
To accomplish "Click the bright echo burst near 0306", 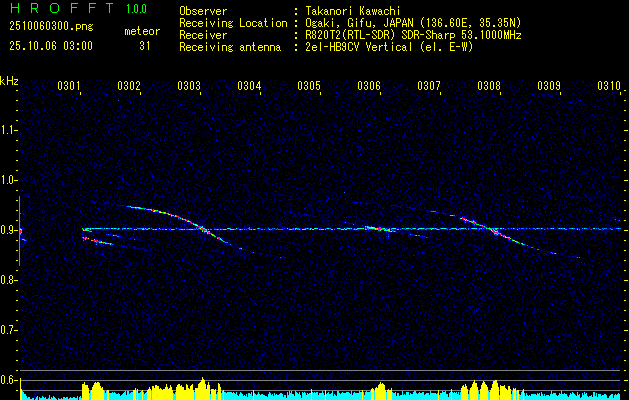I will [x=378, y=229].
